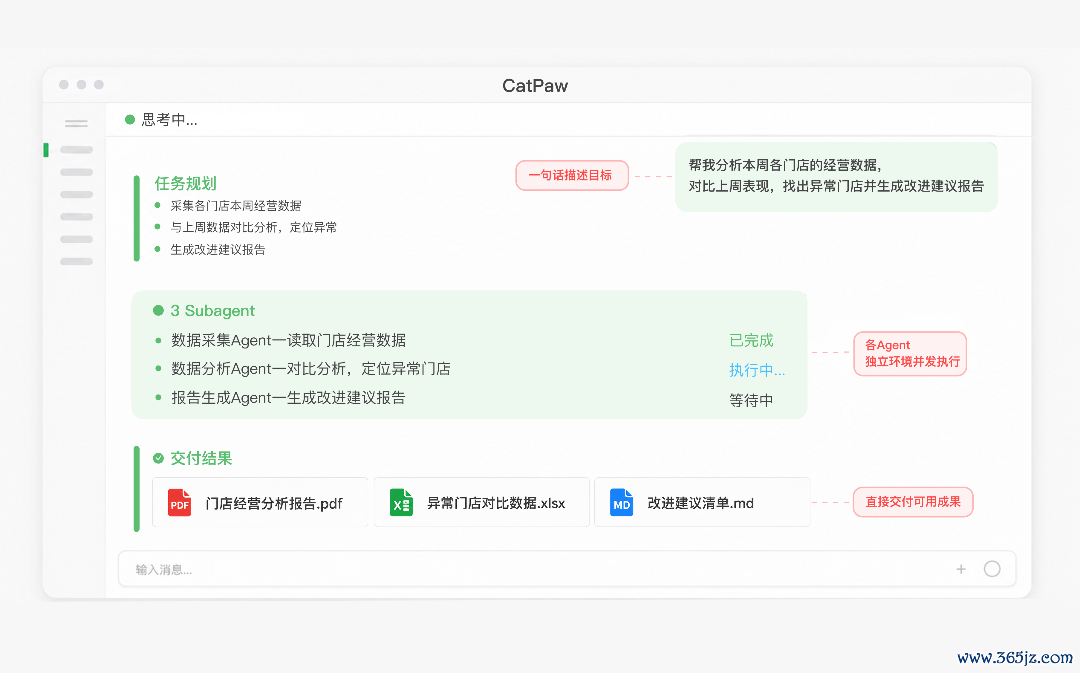1080x673 pixels.
Task: Click the 等待中 status text
Action: click(751, 400)
